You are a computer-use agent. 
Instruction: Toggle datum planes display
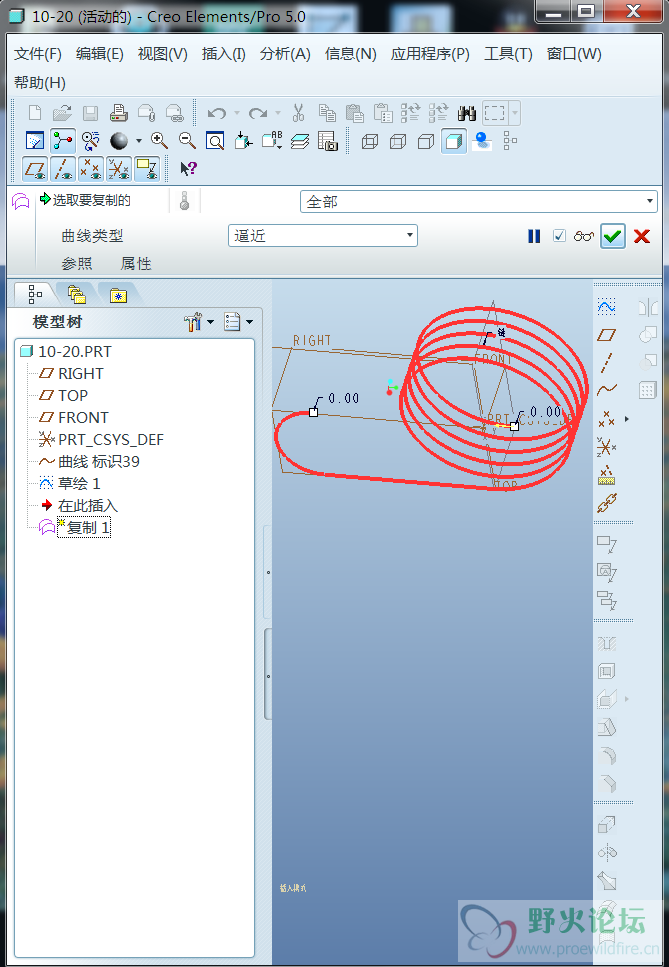click(x=35, y=169)
